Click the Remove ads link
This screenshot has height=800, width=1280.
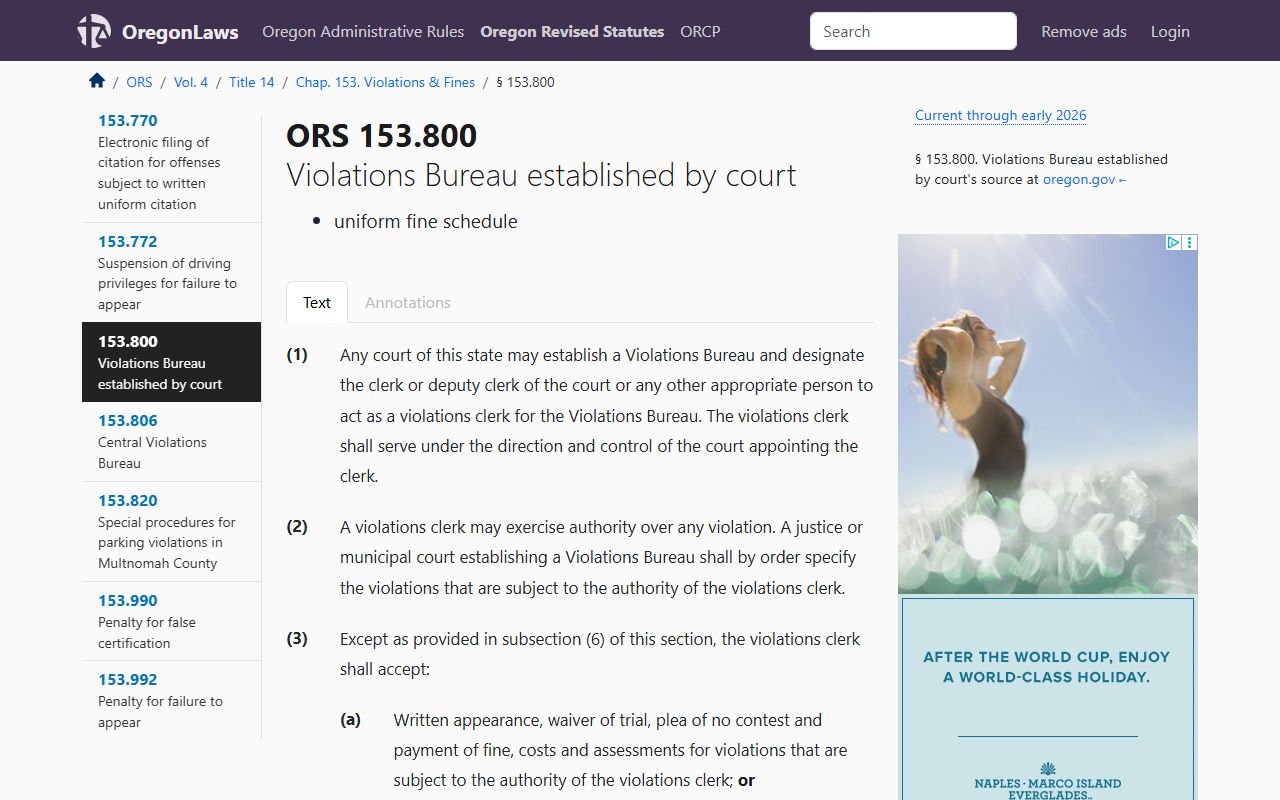click(x=1084, y=31)
